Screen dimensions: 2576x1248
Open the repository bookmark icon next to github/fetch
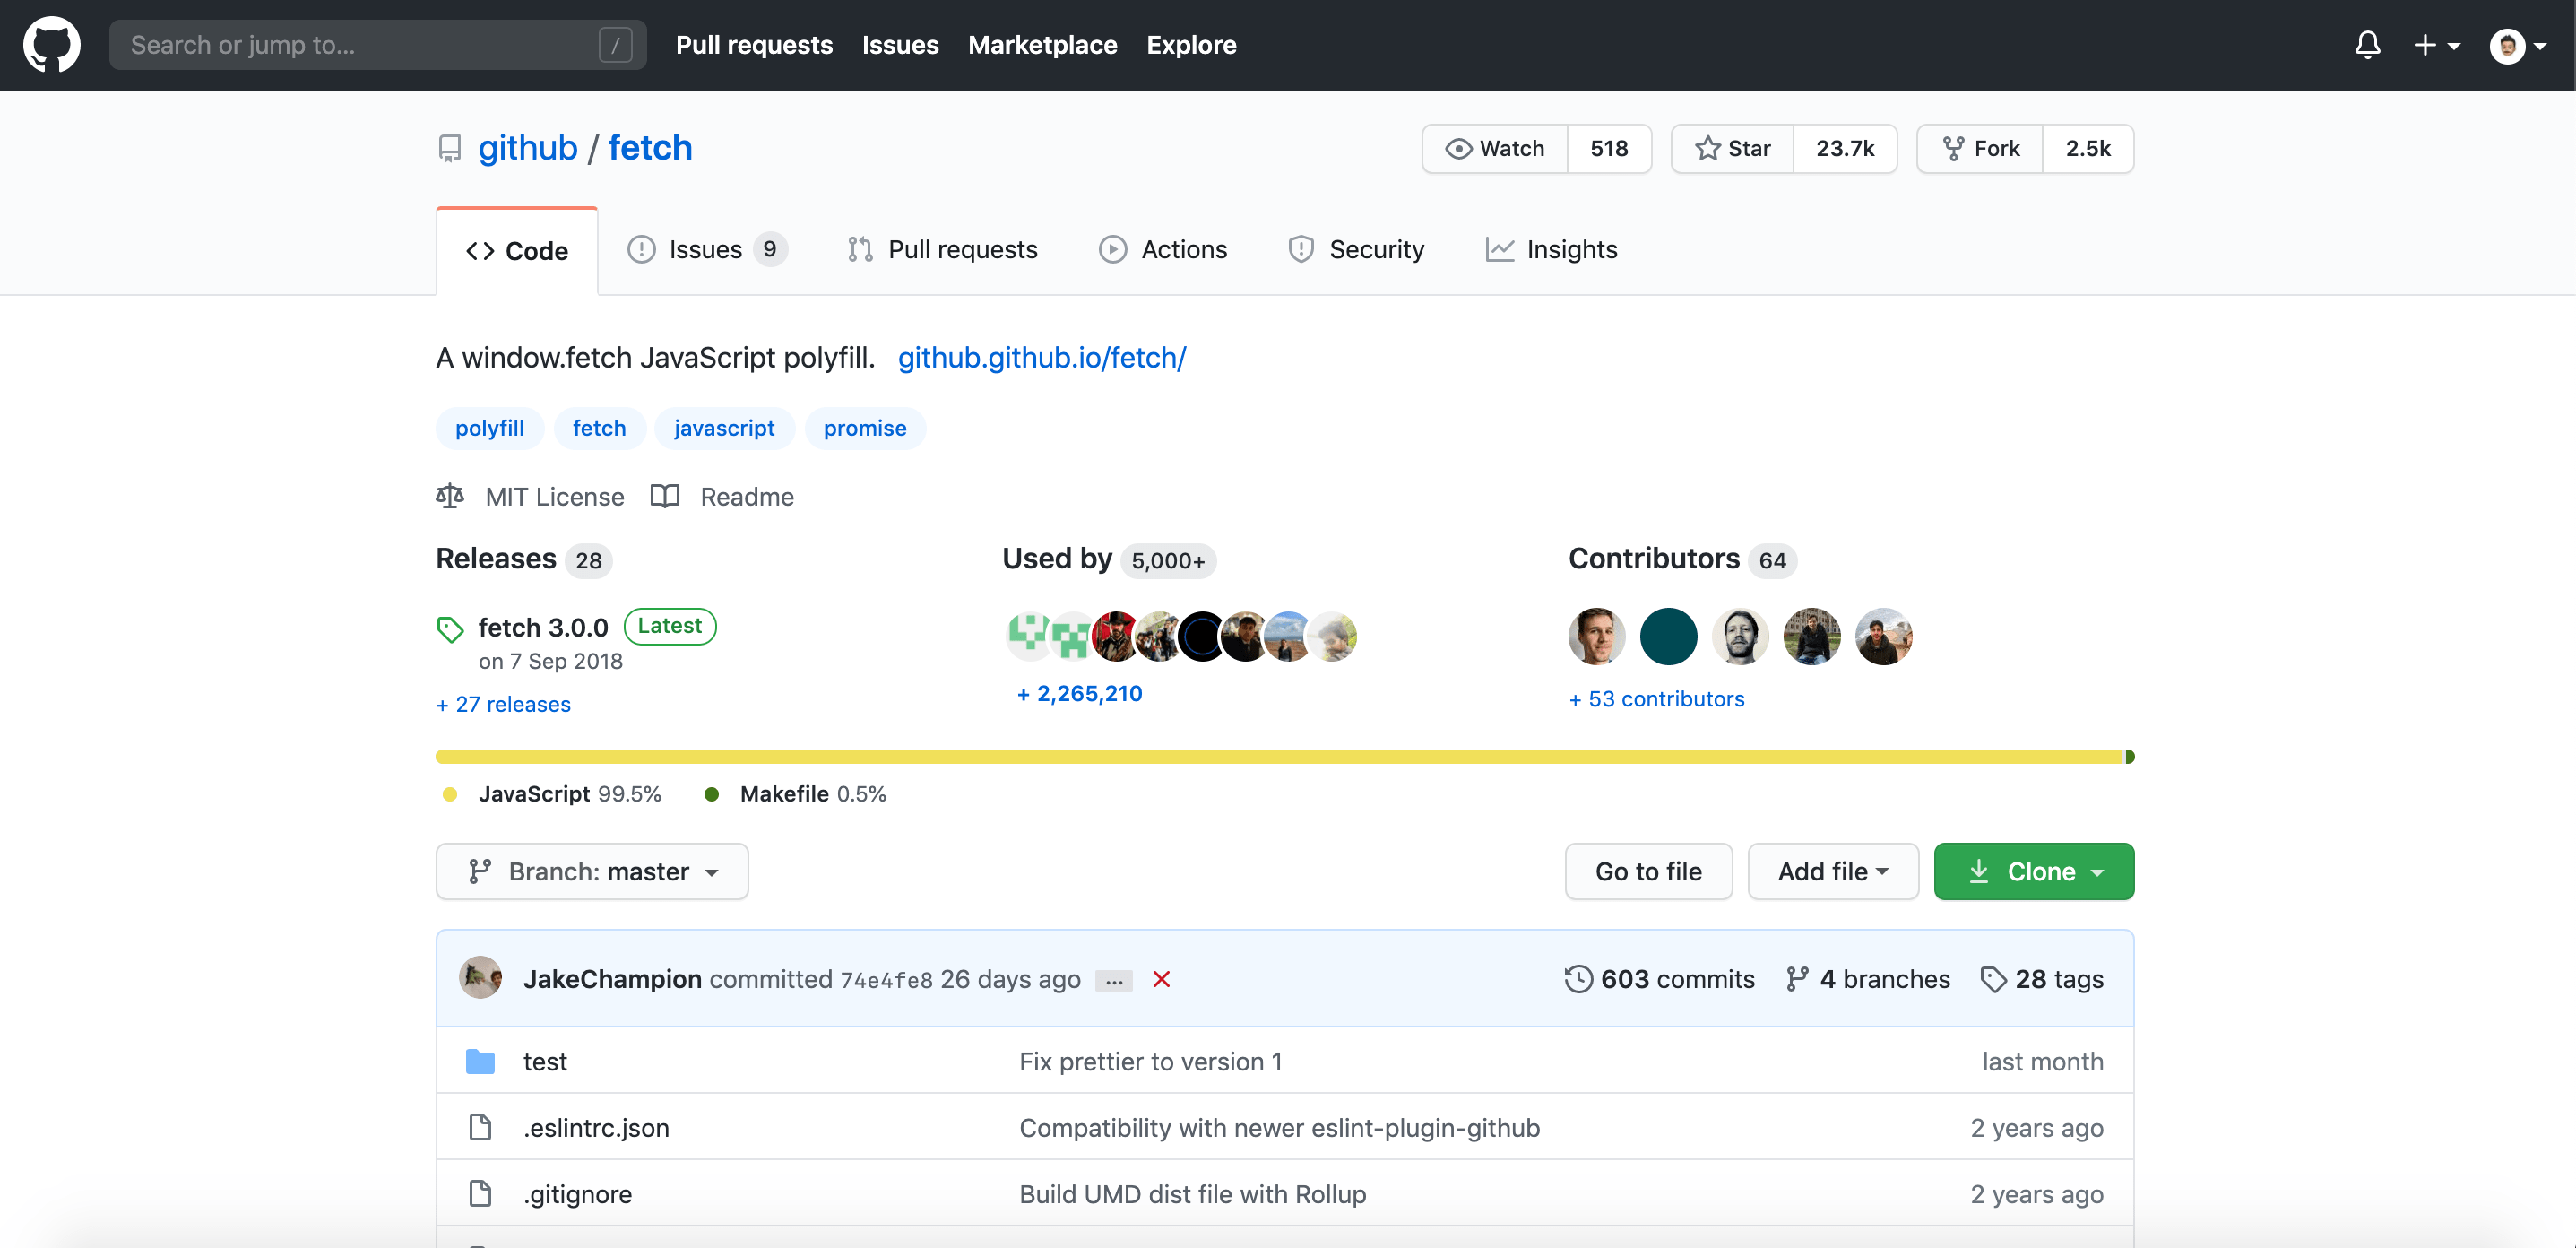[x=449, y=148]
